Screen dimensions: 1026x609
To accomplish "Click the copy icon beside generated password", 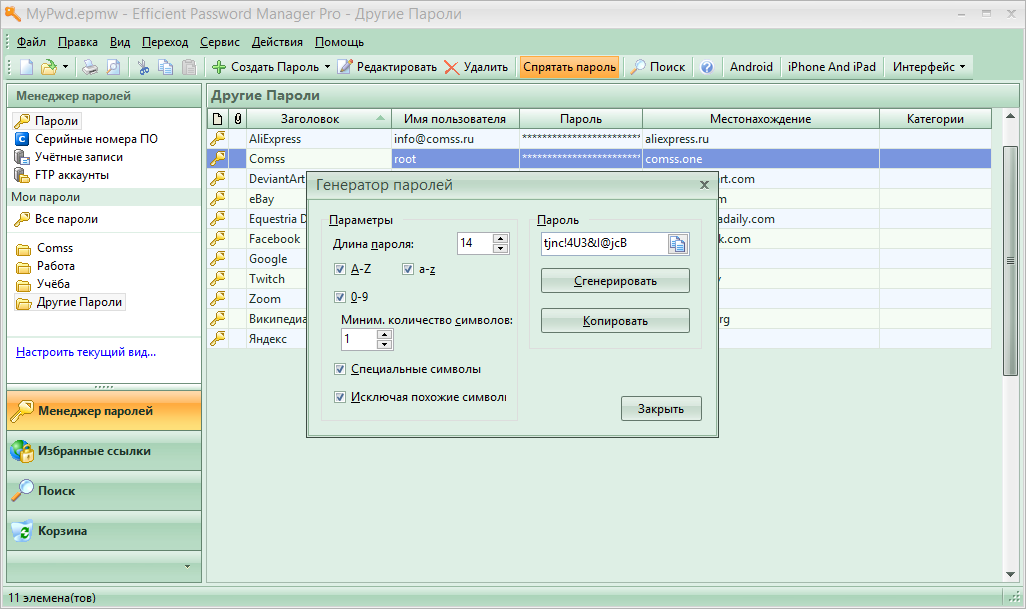I will [x=677, y=244].
